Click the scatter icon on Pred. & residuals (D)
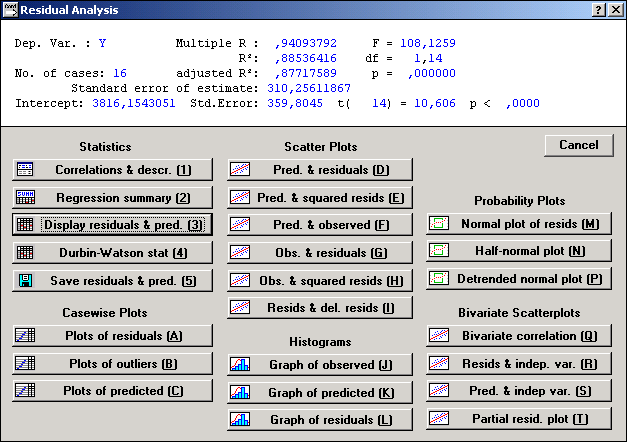Screen dimensions: 627x442 coord(240,170)
